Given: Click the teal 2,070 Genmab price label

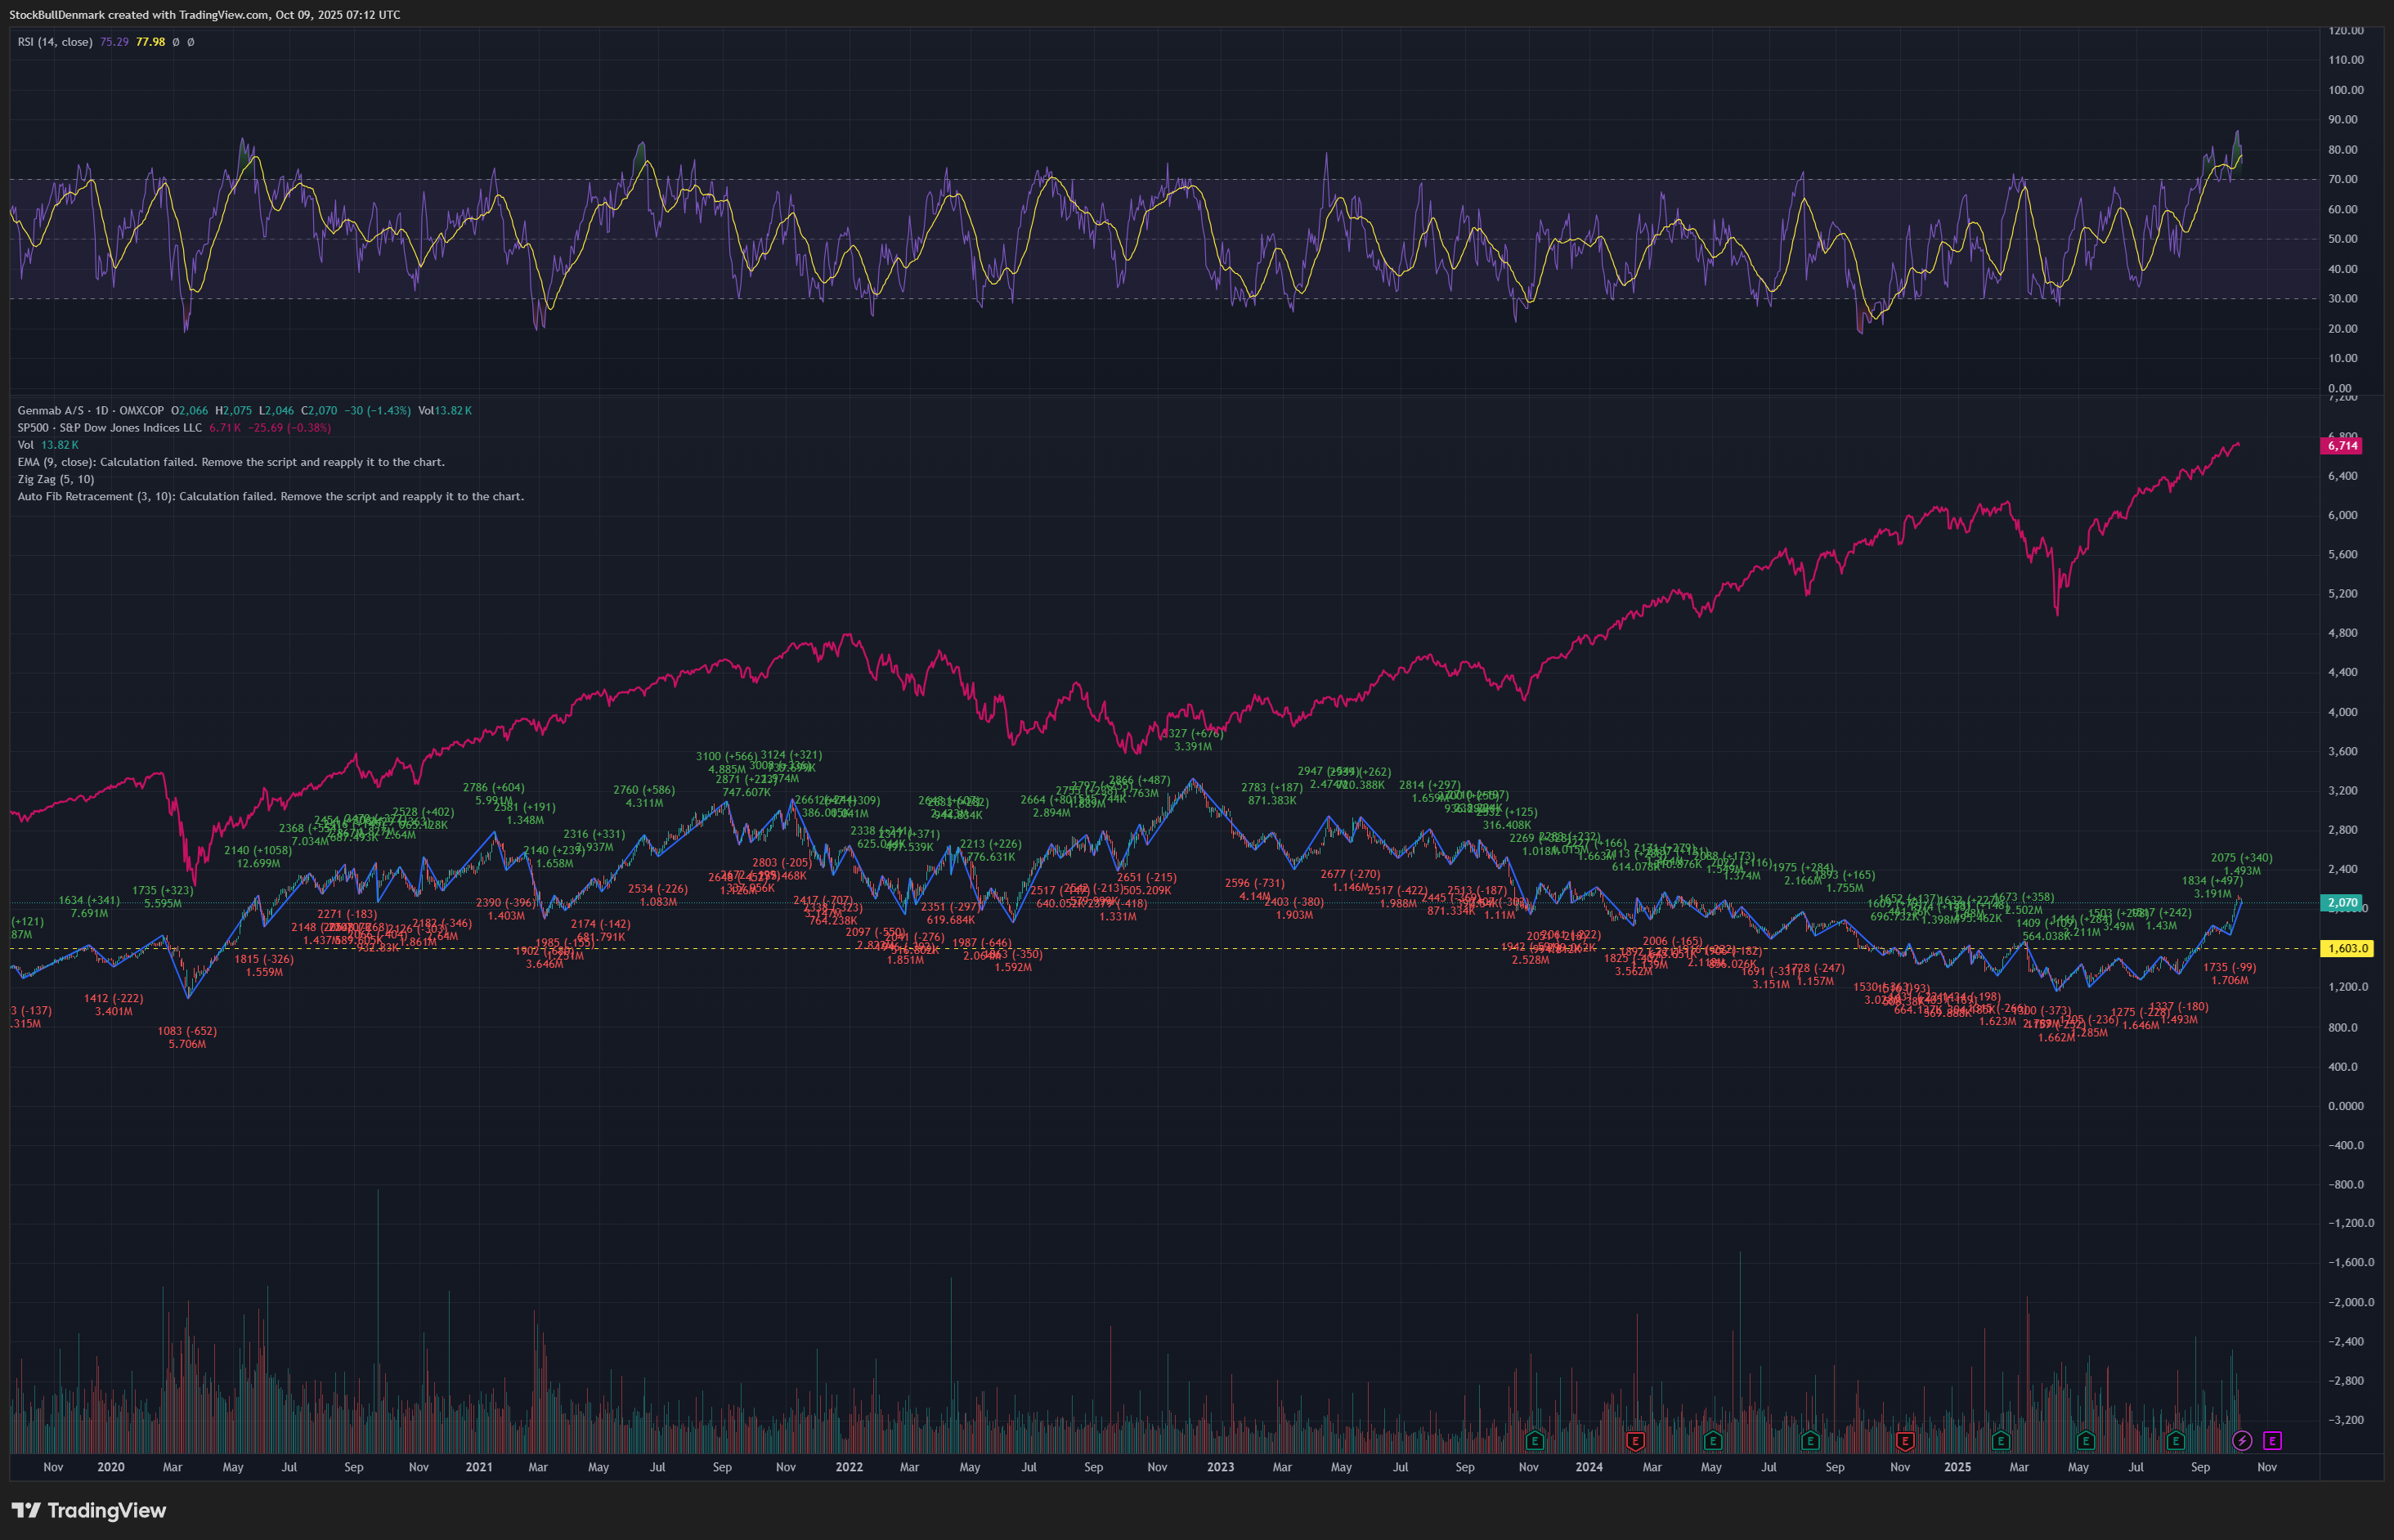Looking at the screenshot, I should pos(2342,902).
